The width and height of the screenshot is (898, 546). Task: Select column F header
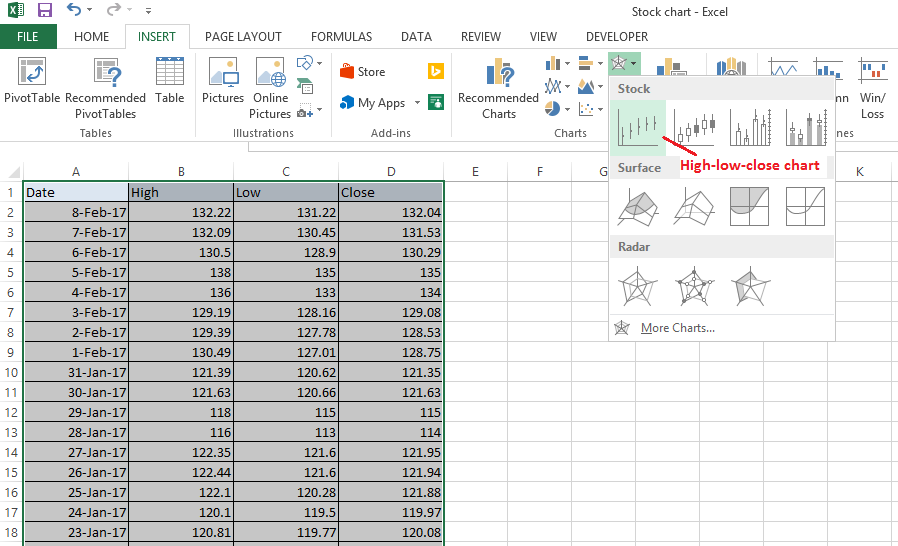[x=539, y=171]
